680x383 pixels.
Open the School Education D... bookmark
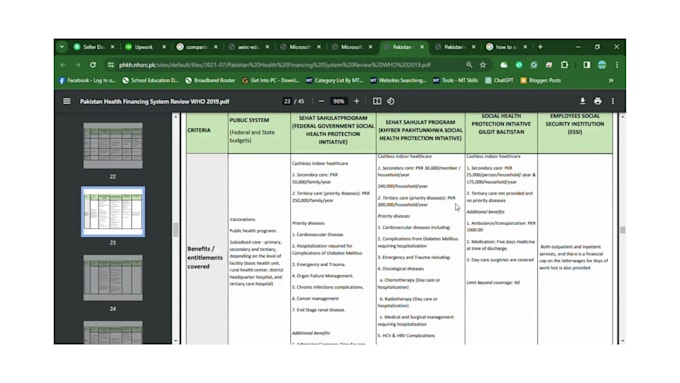pyautogui.click(x=150, y=80)
